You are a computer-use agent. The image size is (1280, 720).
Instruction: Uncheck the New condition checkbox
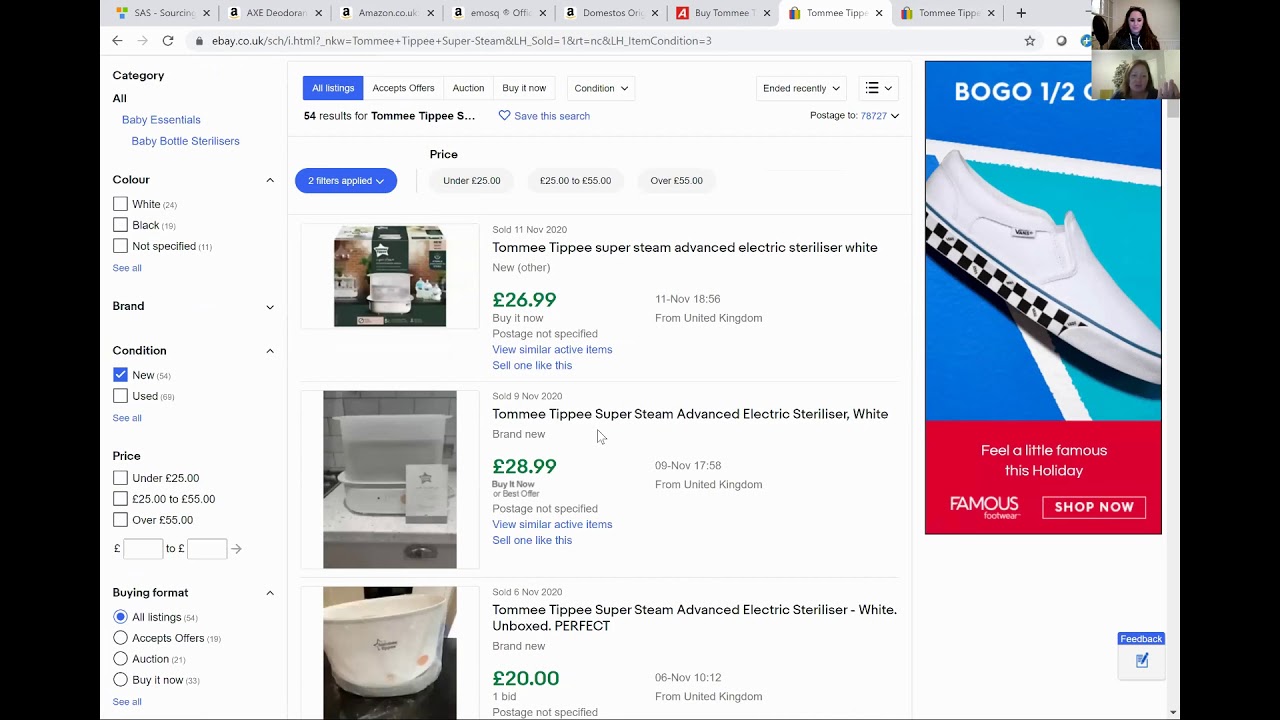coord(121,375)
